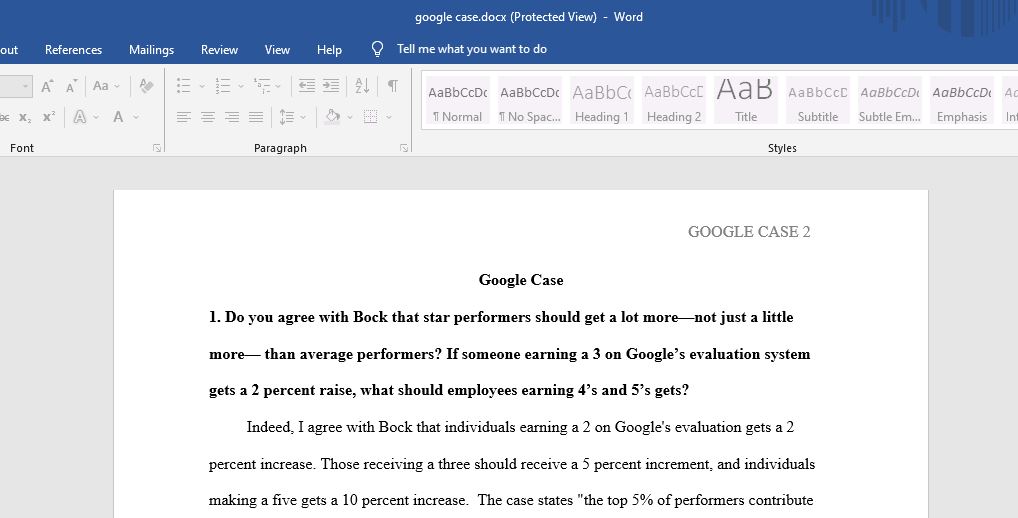1018x518 pixels.
Task: Toggle Show/Hide paragraph marks
Action: [393, 86]
